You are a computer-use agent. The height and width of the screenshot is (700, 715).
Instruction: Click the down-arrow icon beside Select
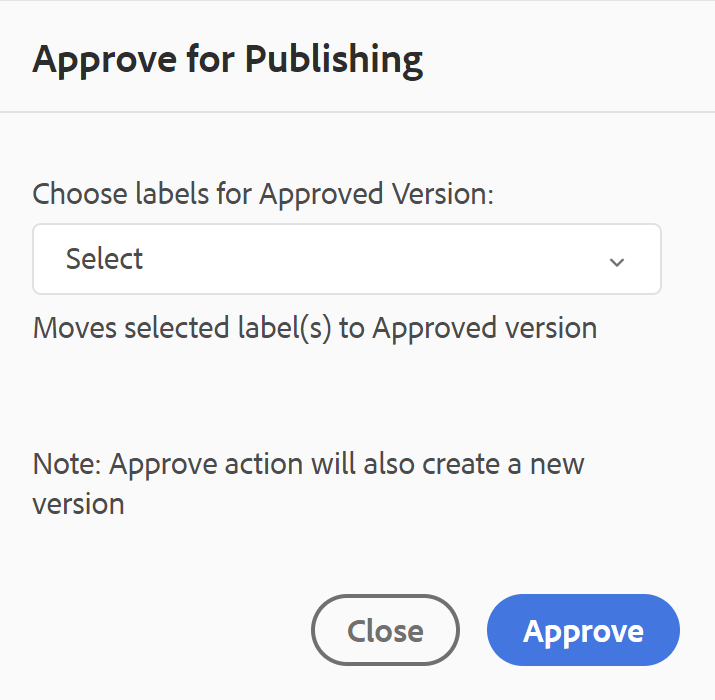[617, 261]
